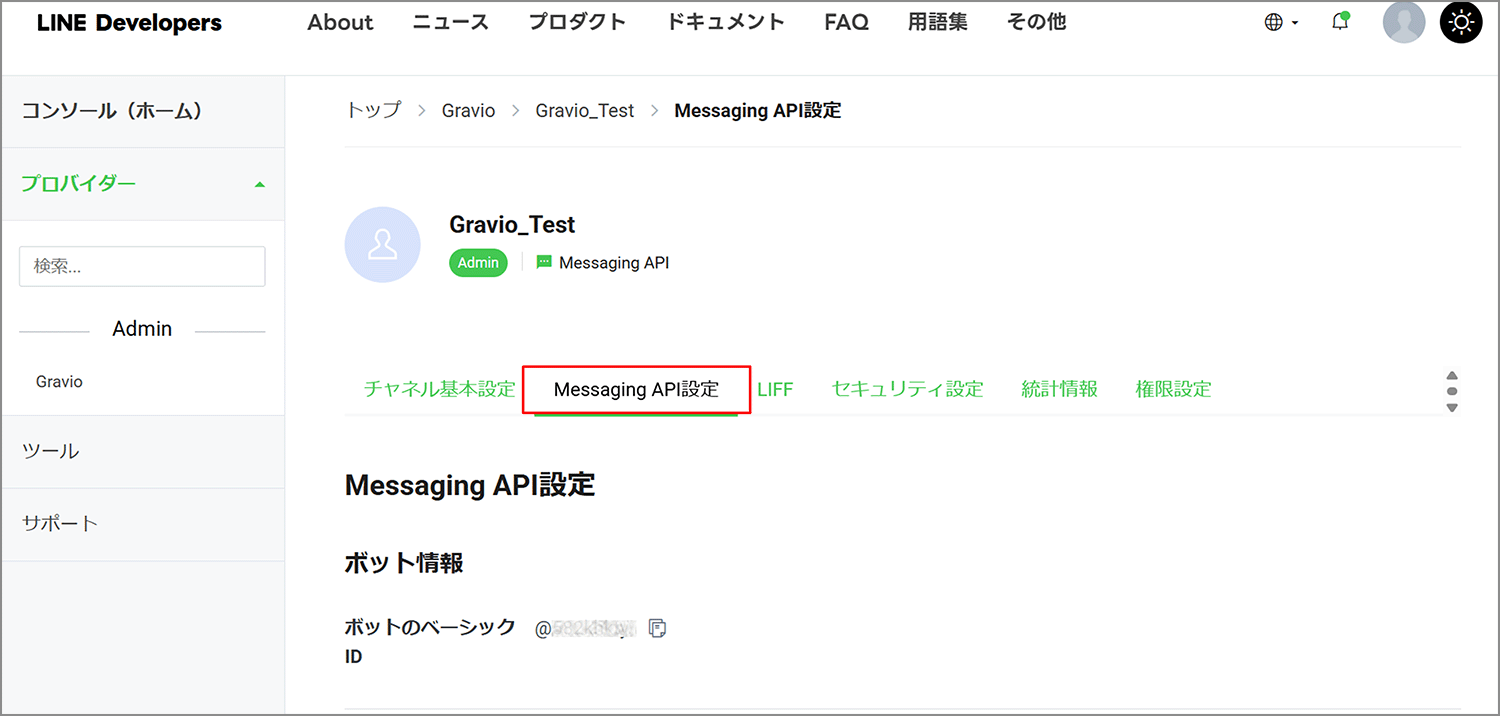The height and width of the screenshot is (716, 1500).
Task: Open the ドキュメント menu
Action: pos(726,22)
